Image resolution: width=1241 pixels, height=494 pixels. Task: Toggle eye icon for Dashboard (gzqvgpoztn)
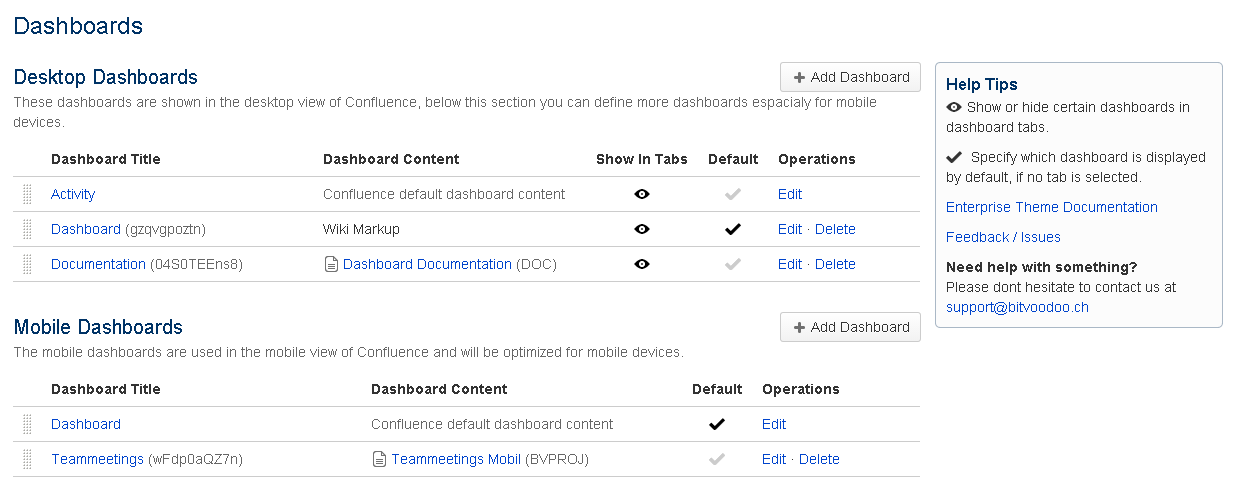point(642,229)
